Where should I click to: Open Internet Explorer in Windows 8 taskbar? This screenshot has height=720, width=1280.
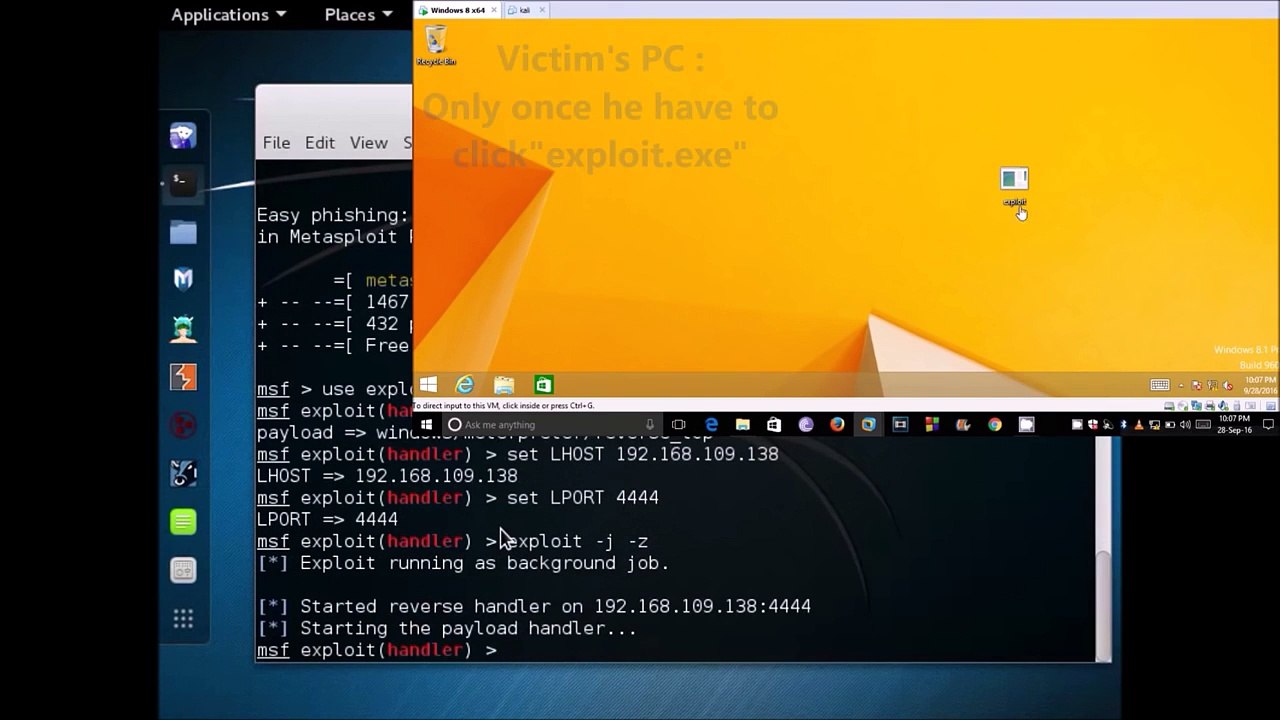point(465,385)
